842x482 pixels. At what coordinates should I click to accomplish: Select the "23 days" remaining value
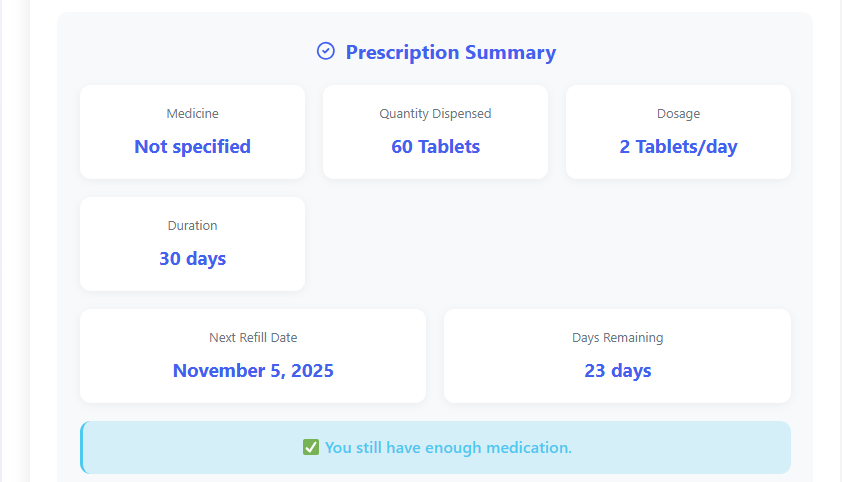[617, 370]
